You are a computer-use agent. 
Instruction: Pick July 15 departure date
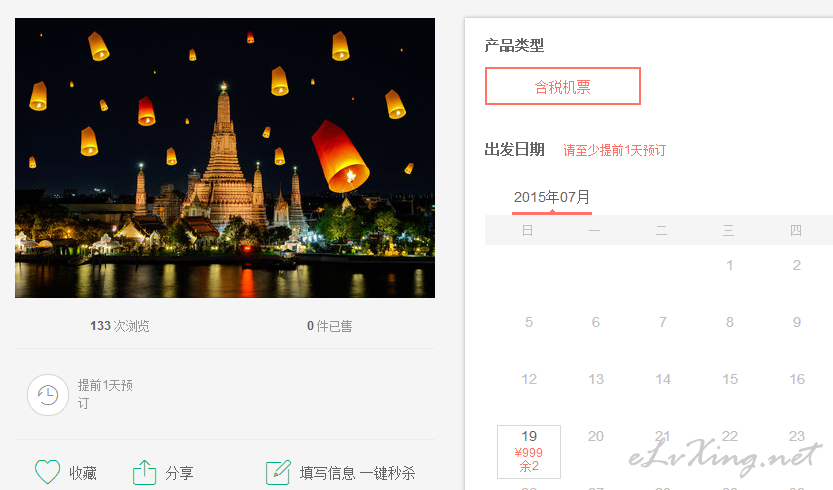pos(730,379)
